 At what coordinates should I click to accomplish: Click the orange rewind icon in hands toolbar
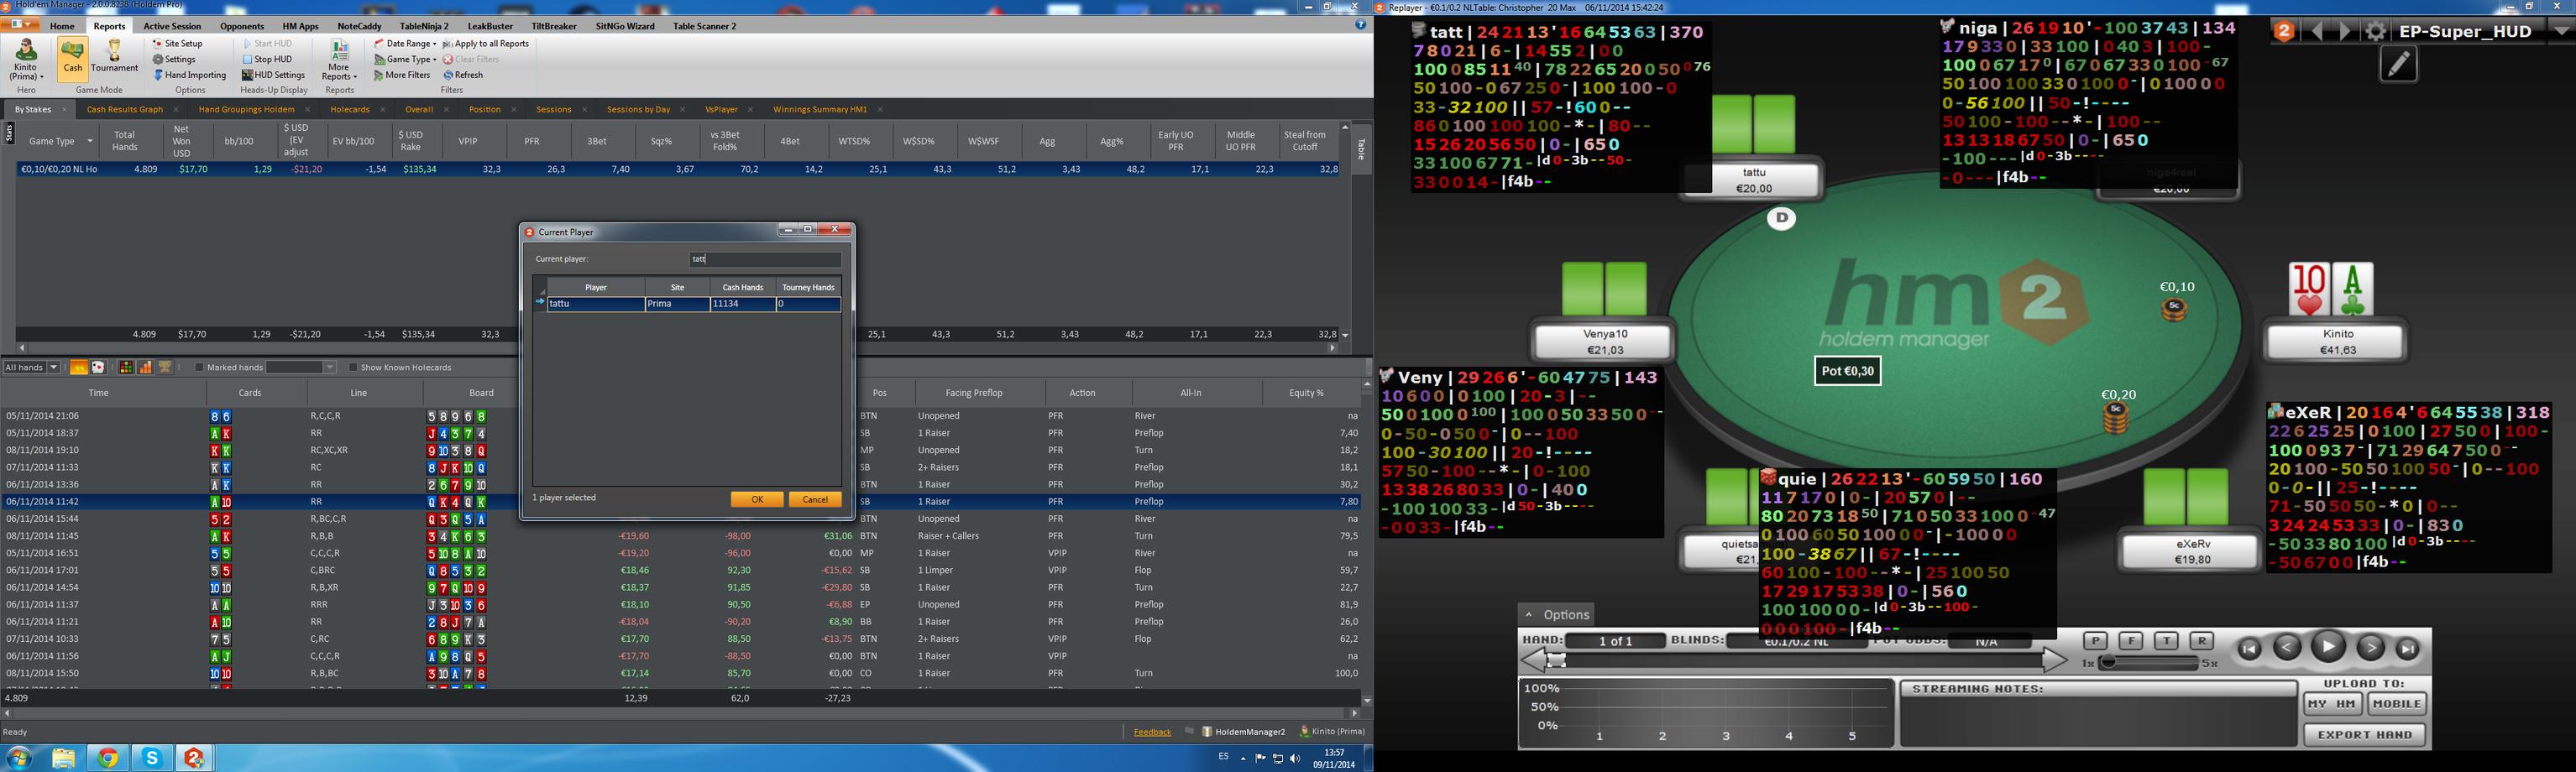tap(78, 368)
